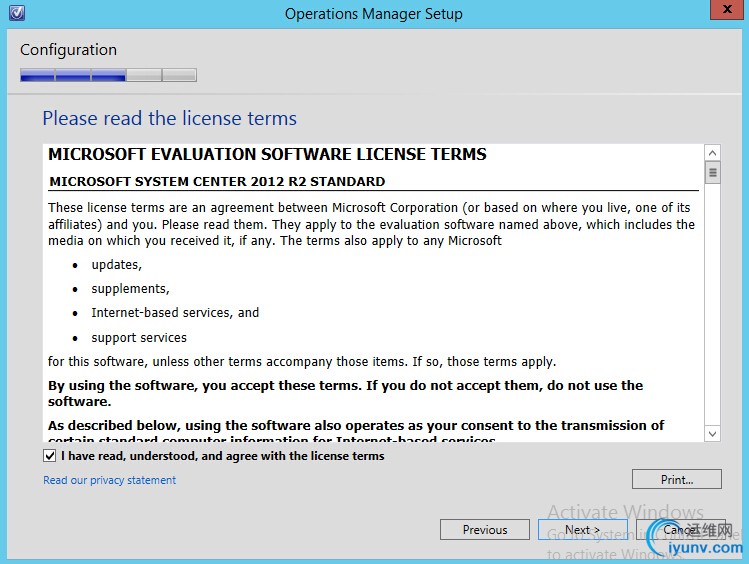Viewport: 749px width, 564px height.
Task: Click the license scroll down arrow
Action: click(x=712, y=434)
